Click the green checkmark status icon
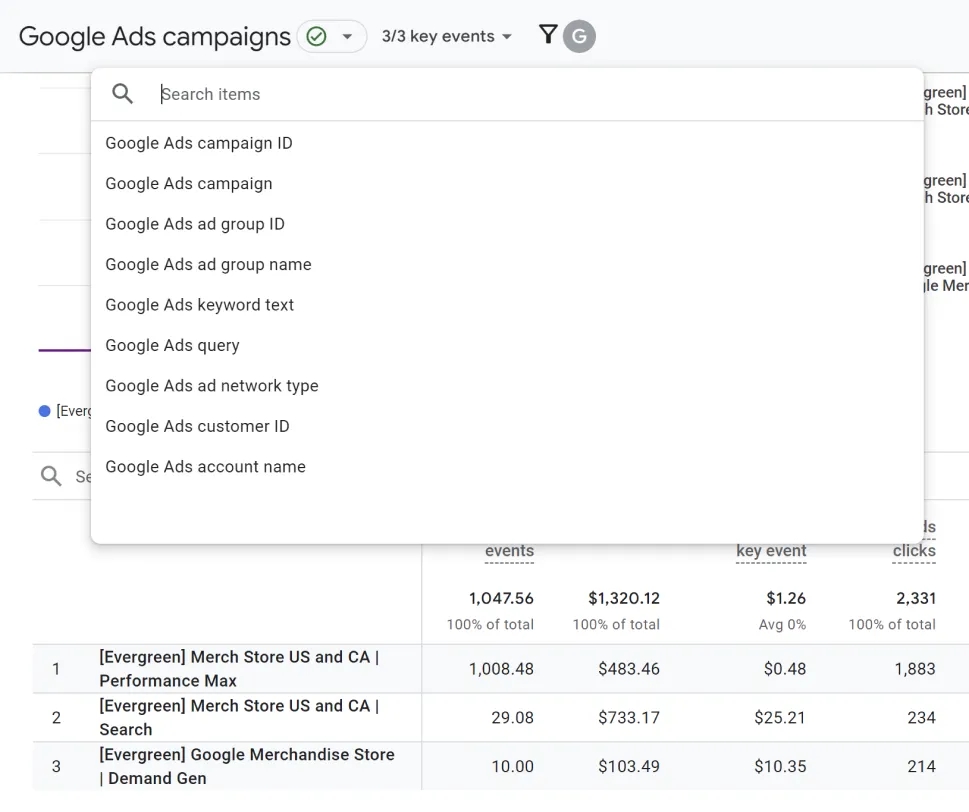Screen dimensions: 969x812 coord(316,36)
